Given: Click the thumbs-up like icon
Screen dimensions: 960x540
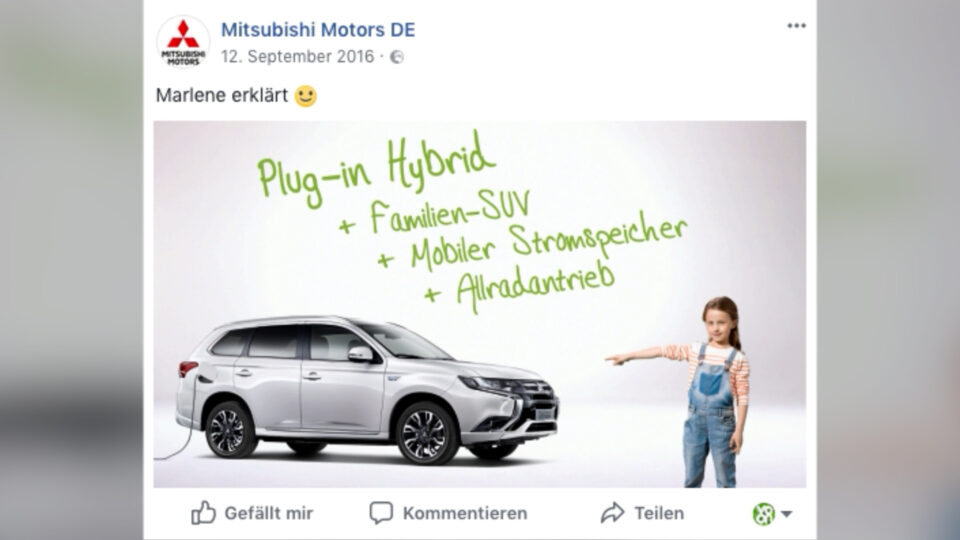Looking at the screenshot, I should [x=203, y=513].
